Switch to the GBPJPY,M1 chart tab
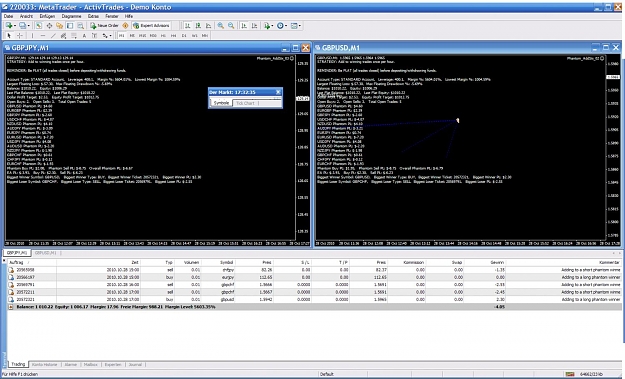Viewport: 625px width, 379px height. 17,253
